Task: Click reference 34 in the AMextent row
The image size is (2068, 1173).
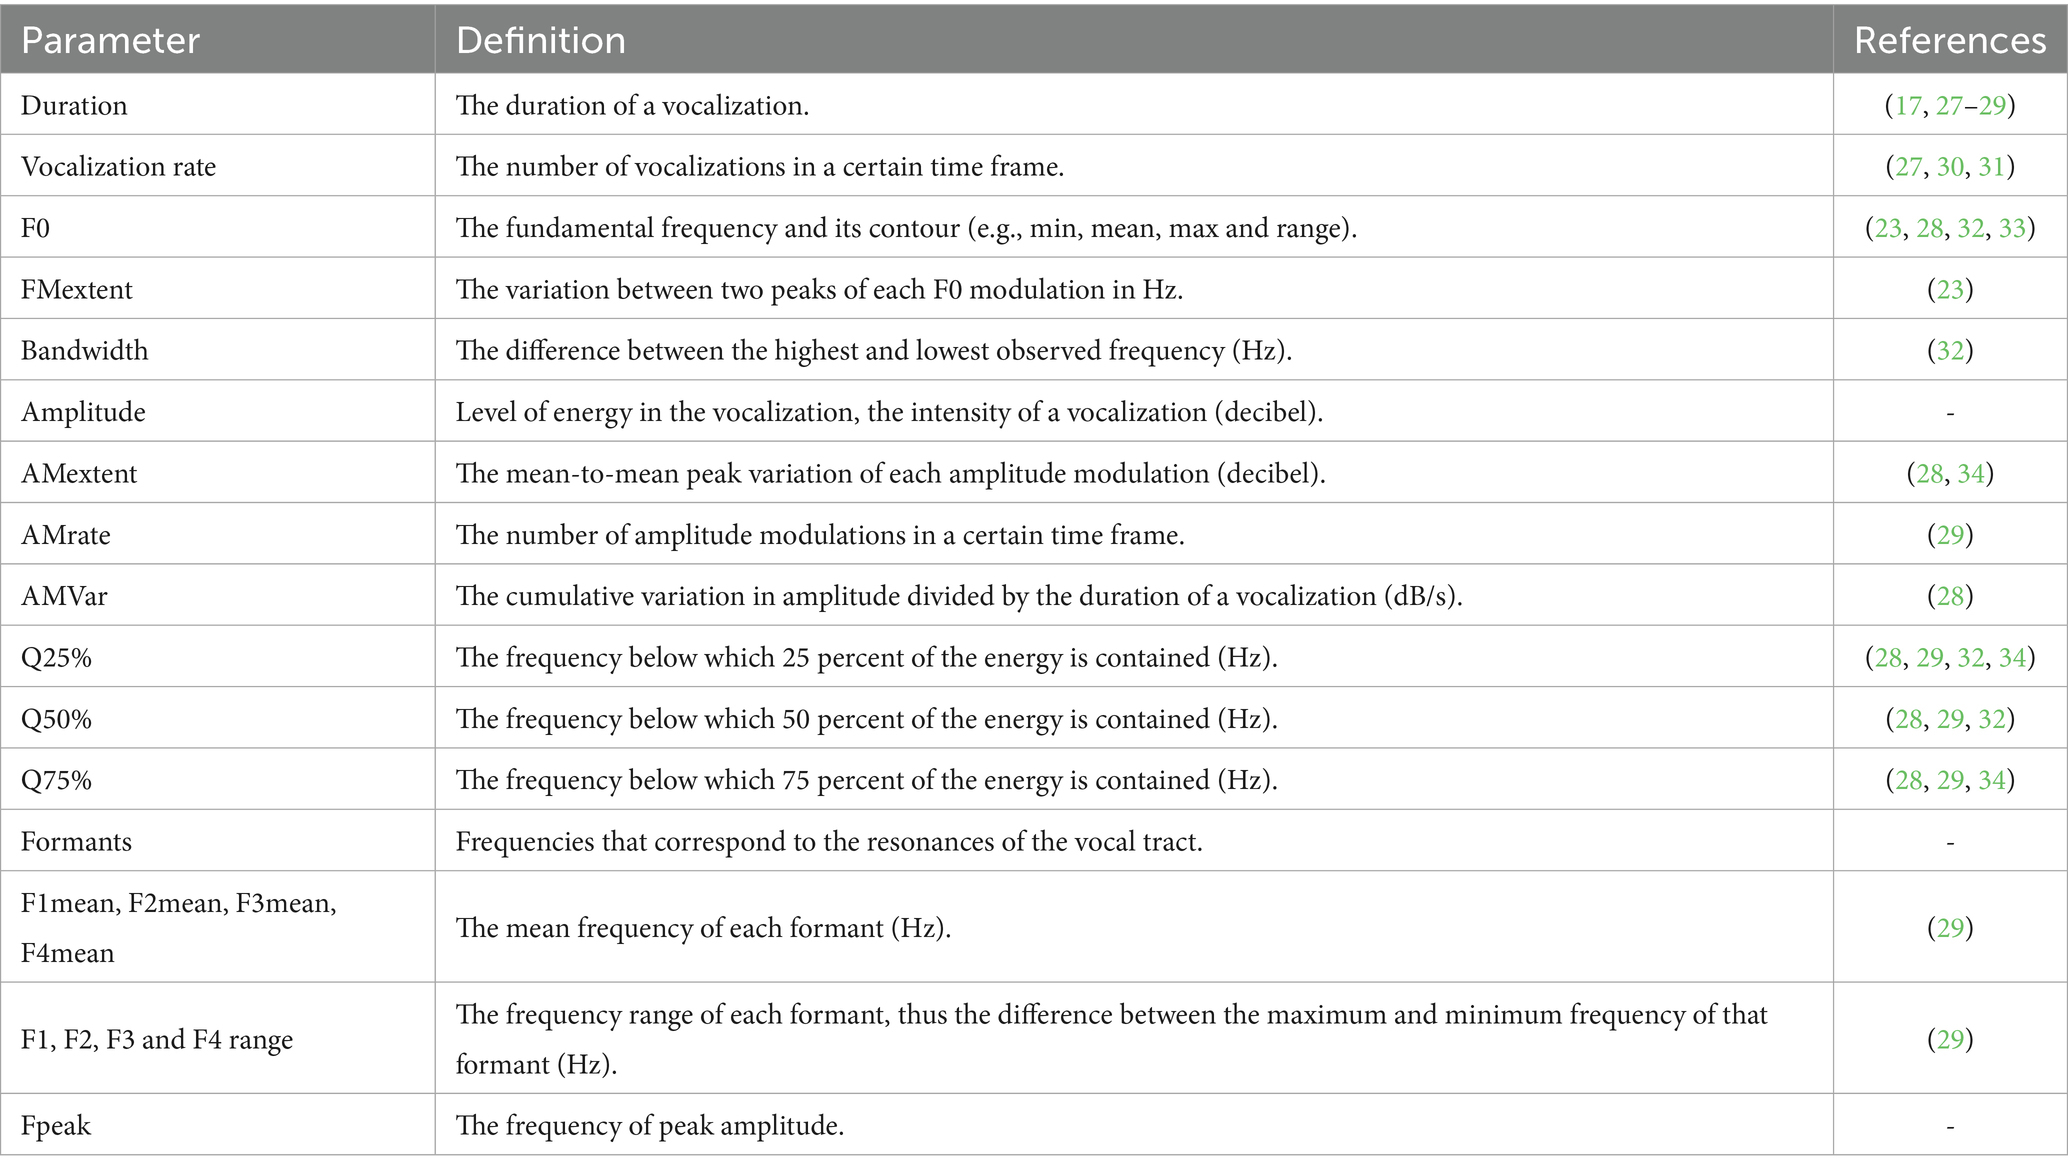Action: [x=1971, y=473]
